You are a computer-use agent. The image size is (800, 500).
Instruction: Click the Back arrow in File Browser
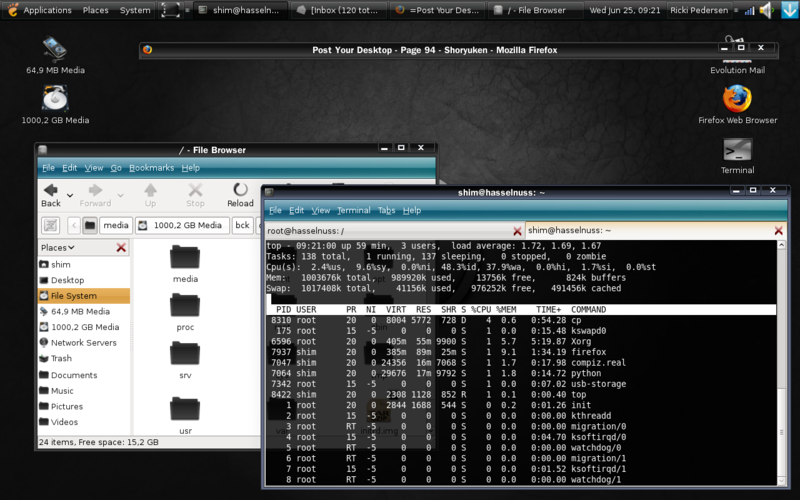51,195
